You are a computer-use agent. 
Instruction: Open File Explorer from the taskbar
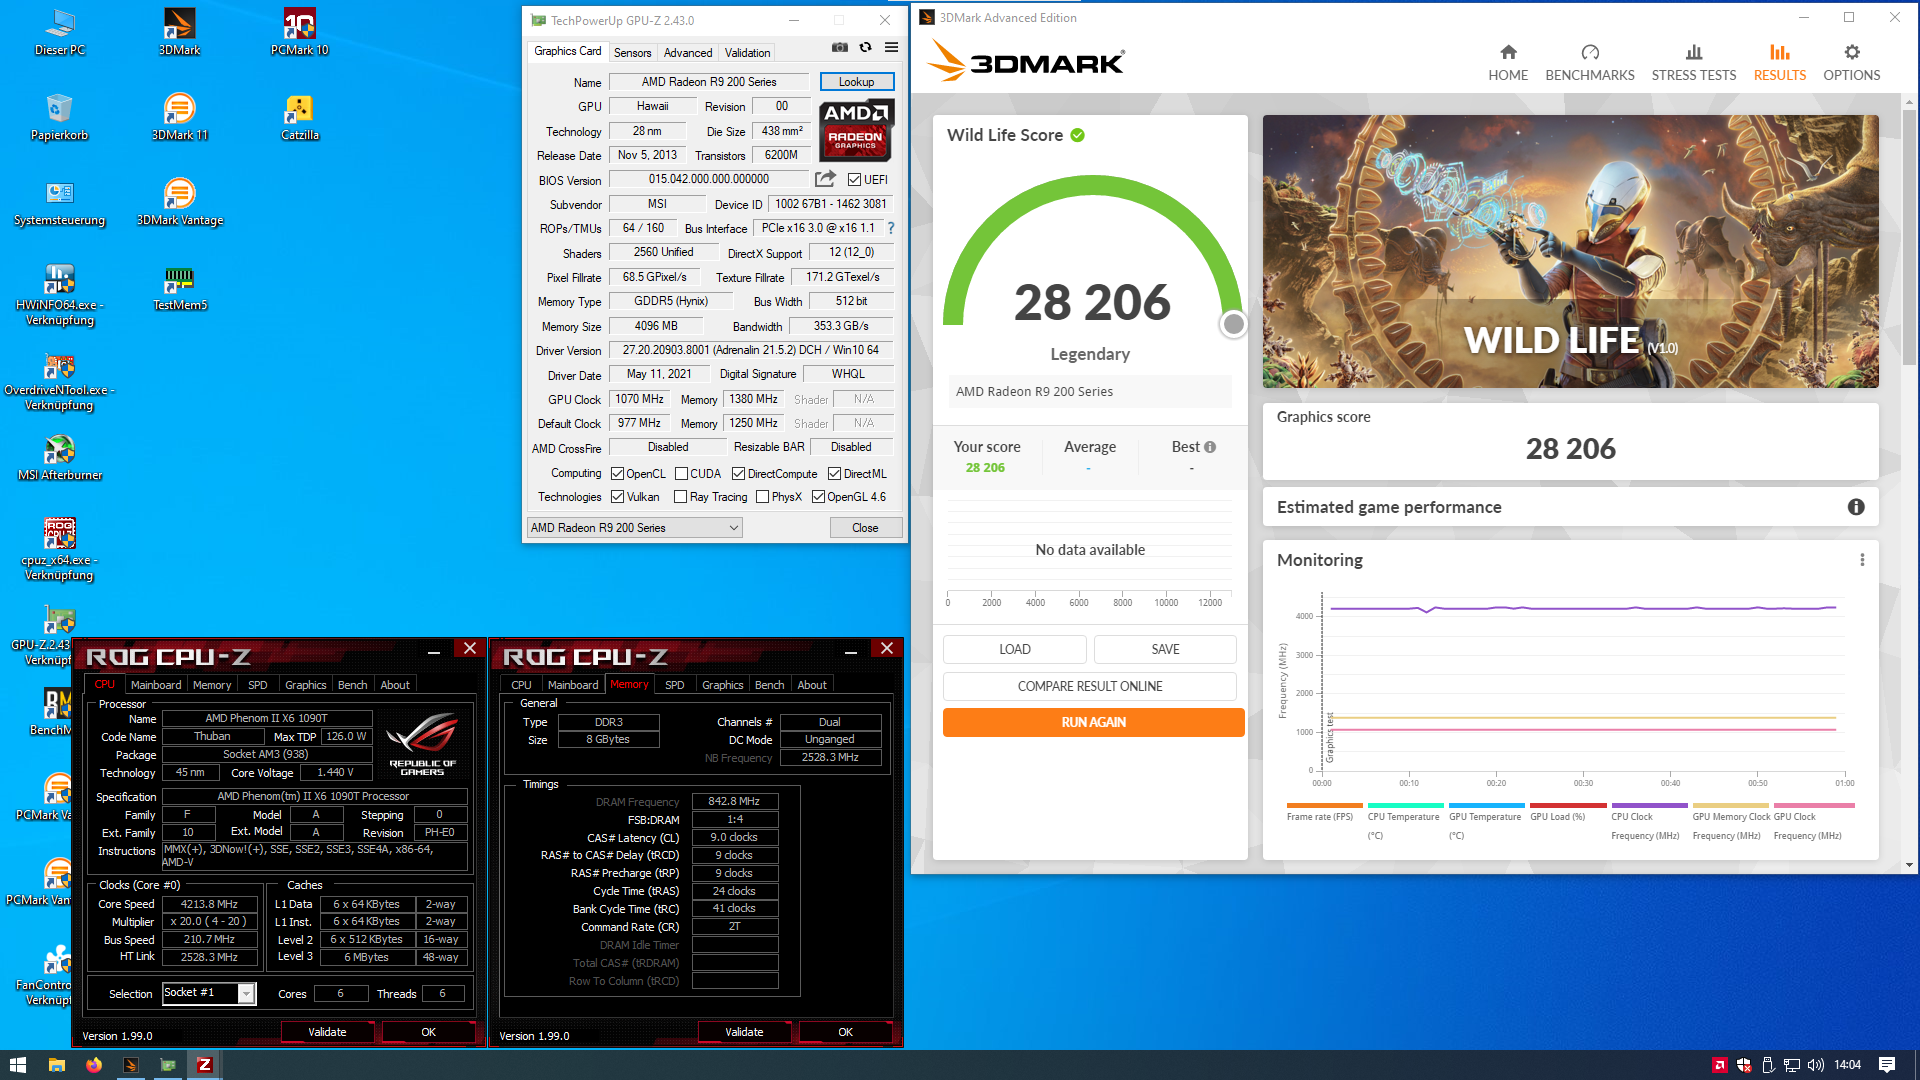pyautogui.click(x=56, y=1065)
